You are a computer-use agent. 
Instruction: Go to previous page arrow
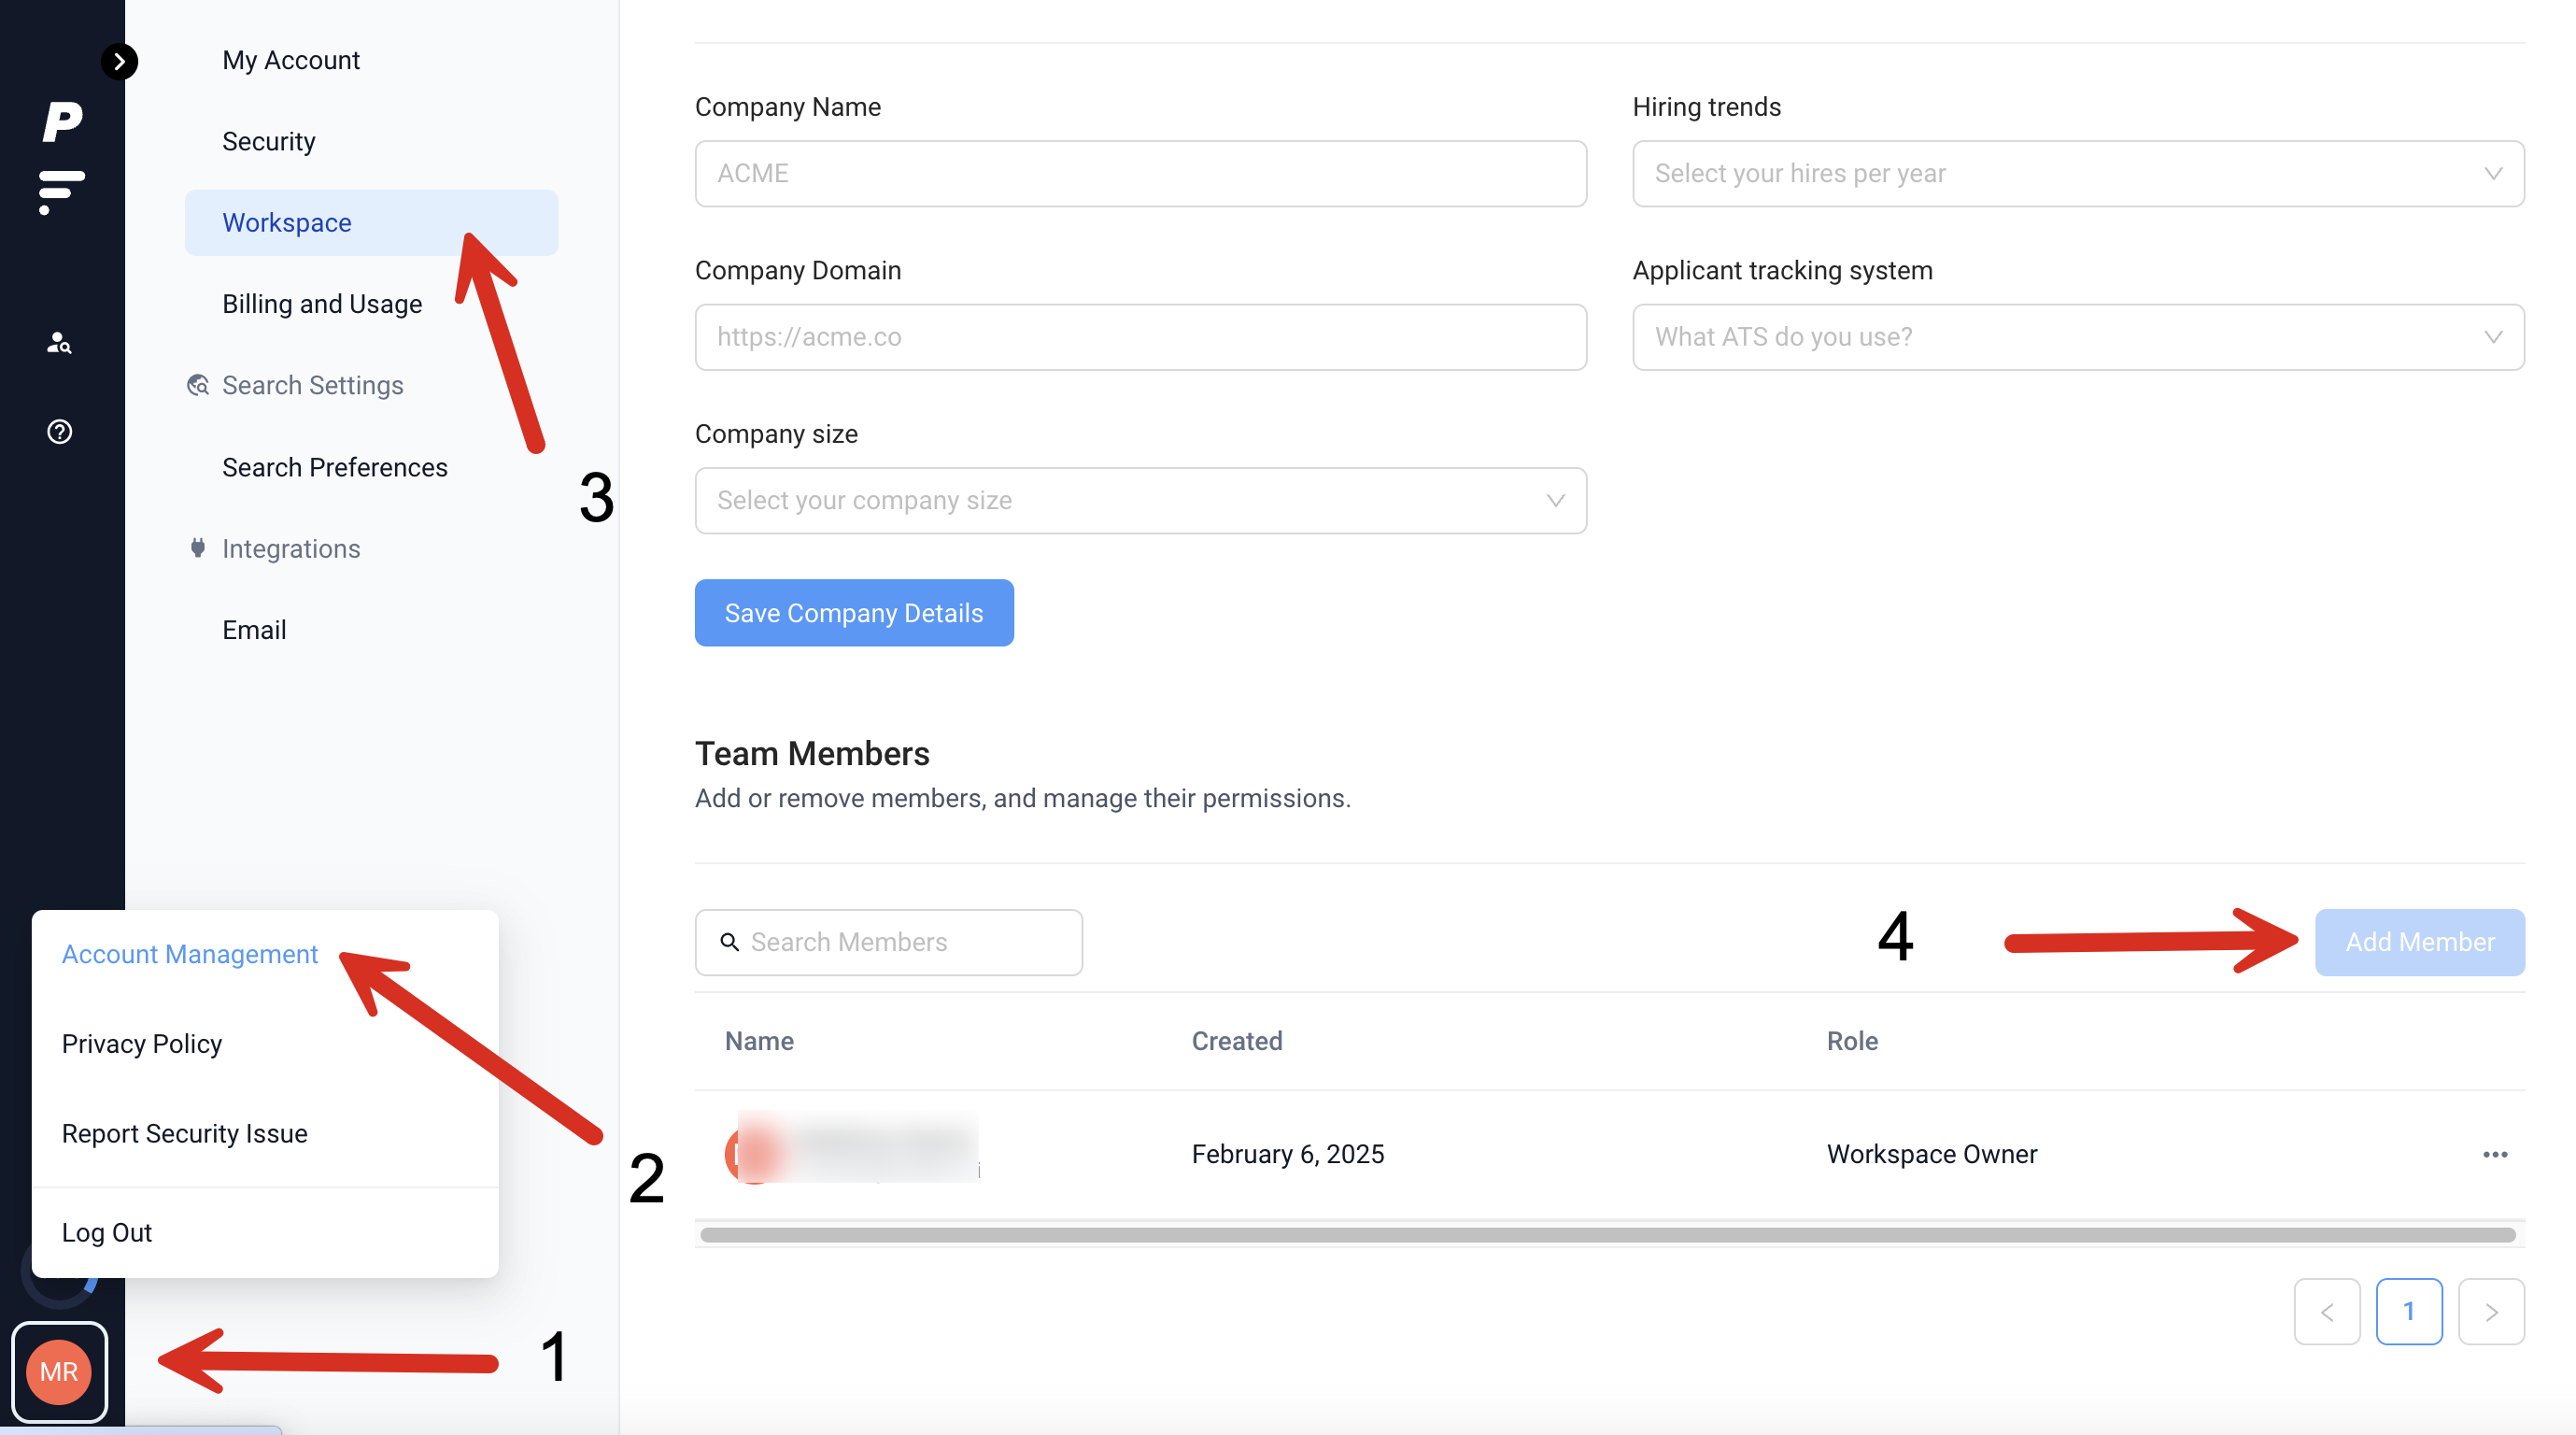(2326, 1311)
